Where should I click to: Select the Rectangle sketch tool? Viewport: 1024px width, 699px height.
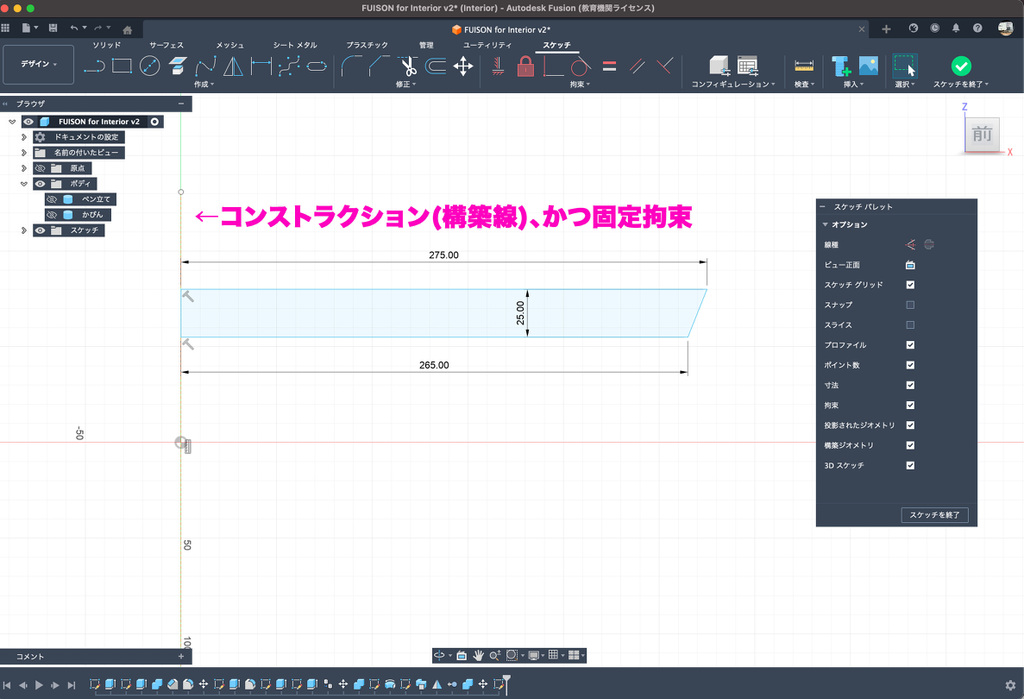(122, 66)
